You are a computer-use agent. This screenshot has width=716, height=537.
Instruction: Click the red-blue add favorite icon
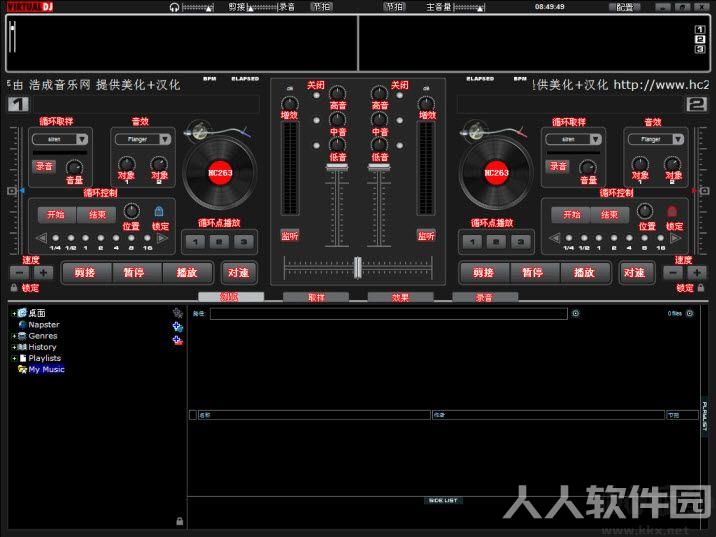pos(178,340)
